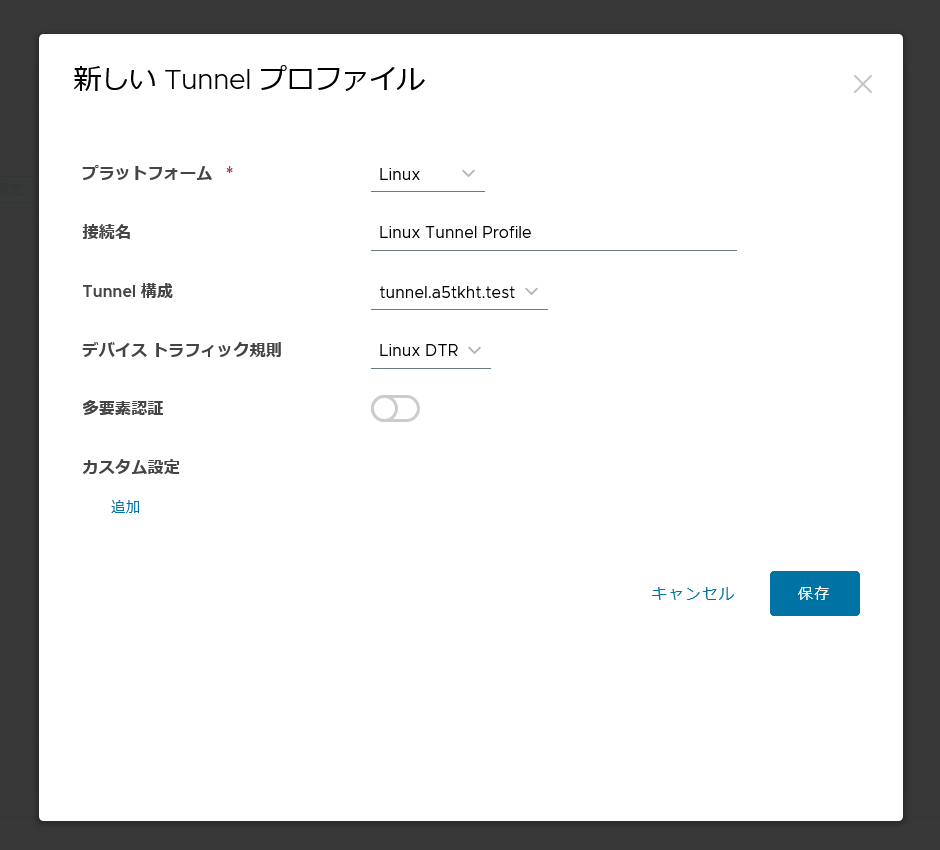
Task: Click the Tunnel 構成 label
Action: click(128, 291)
